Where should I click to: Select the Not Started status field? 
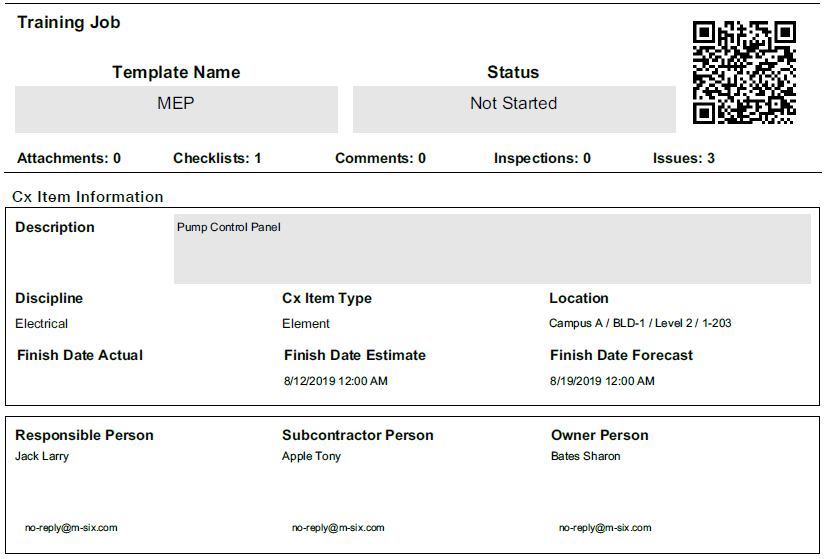pyautogui.click(x=513, y=104)
